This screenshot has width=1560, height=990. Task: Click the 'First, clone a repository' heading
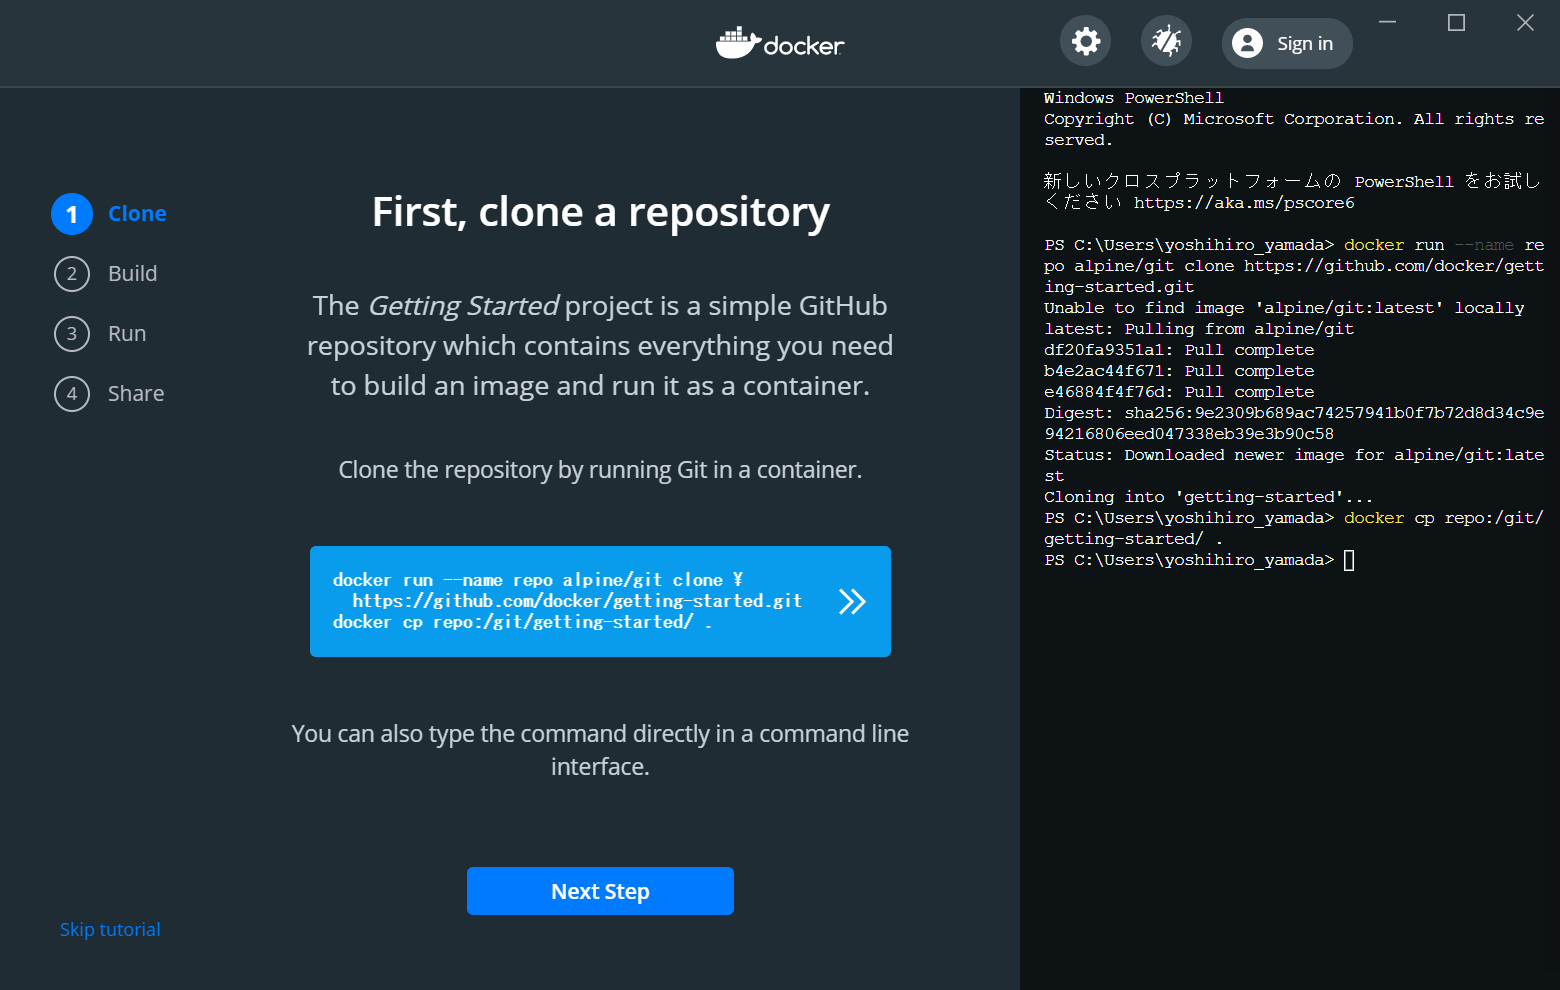coord(601,212)
